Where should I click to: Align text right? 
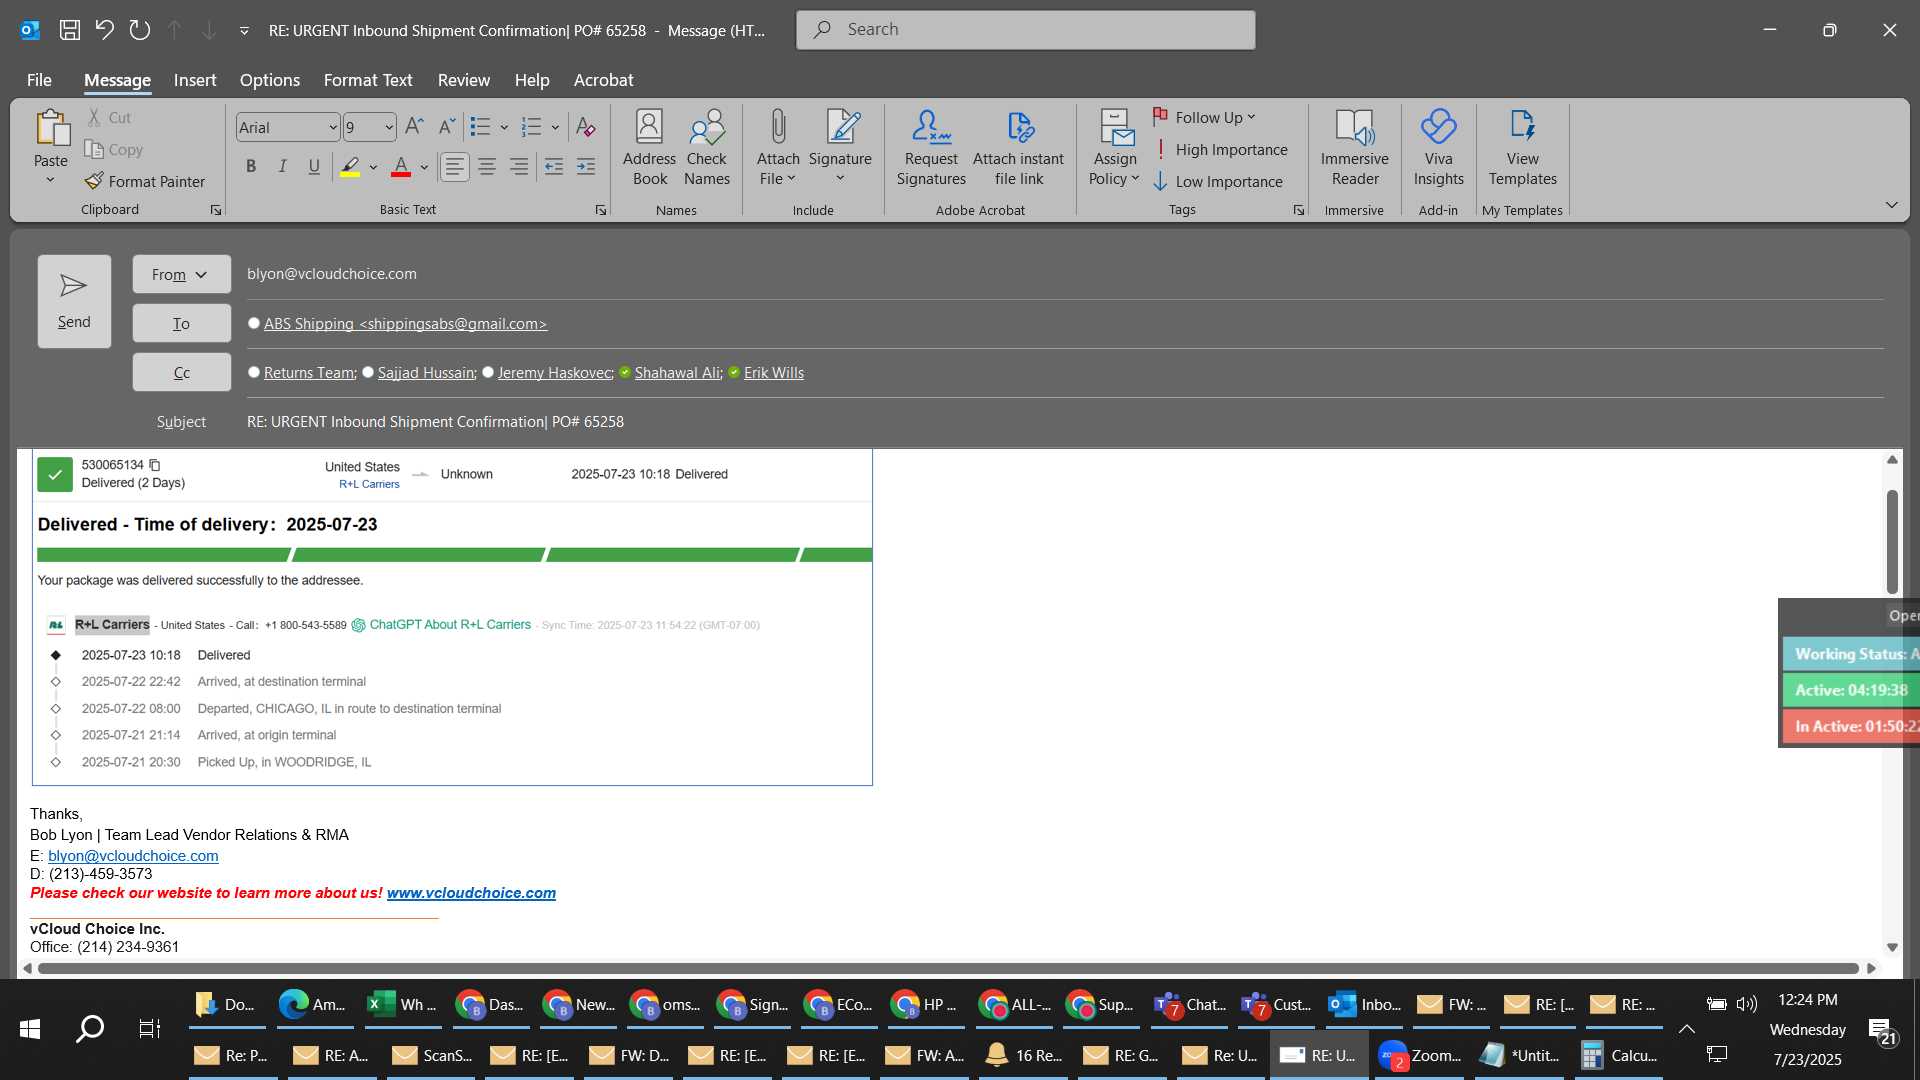point(519,167)
